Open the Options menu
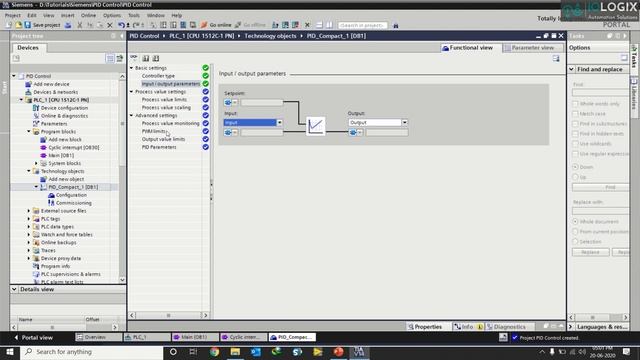Screen dimensions: 640x360 click(x=111, y=15)
